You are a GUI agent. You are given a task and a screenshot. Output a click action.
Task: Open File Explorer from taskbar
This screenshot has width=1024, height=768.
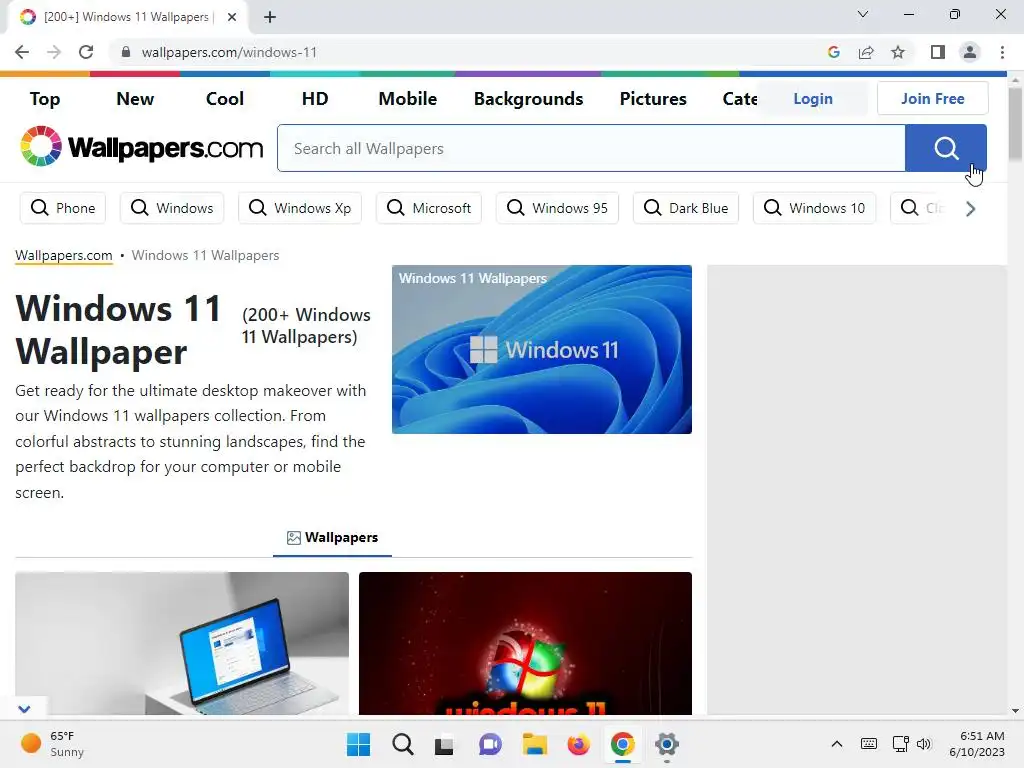(534, 744)
